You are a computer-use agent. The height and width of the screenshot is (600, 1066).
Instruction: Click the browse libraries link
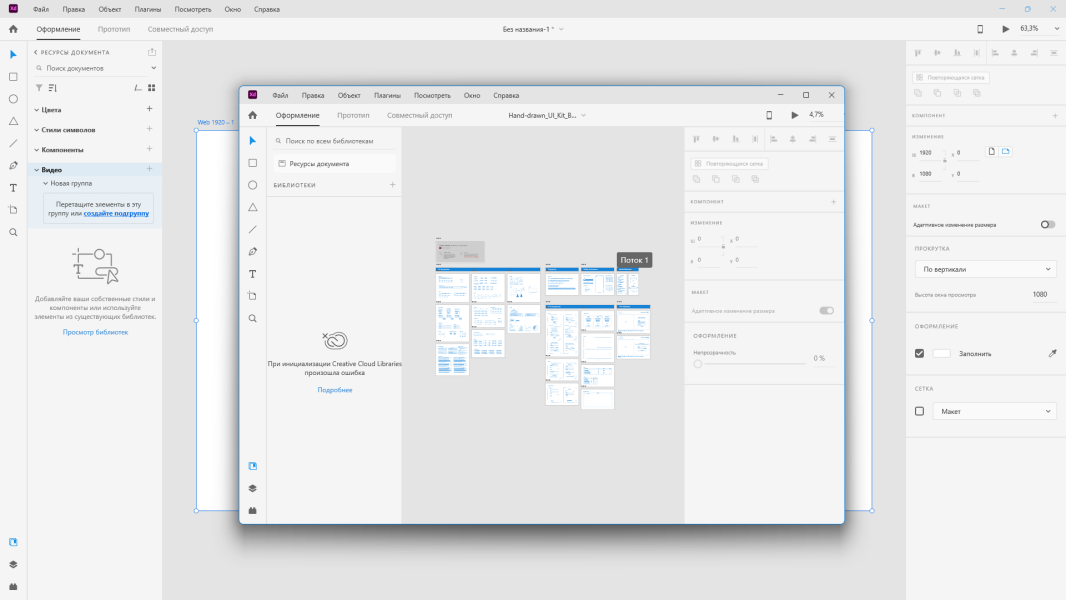95,332
